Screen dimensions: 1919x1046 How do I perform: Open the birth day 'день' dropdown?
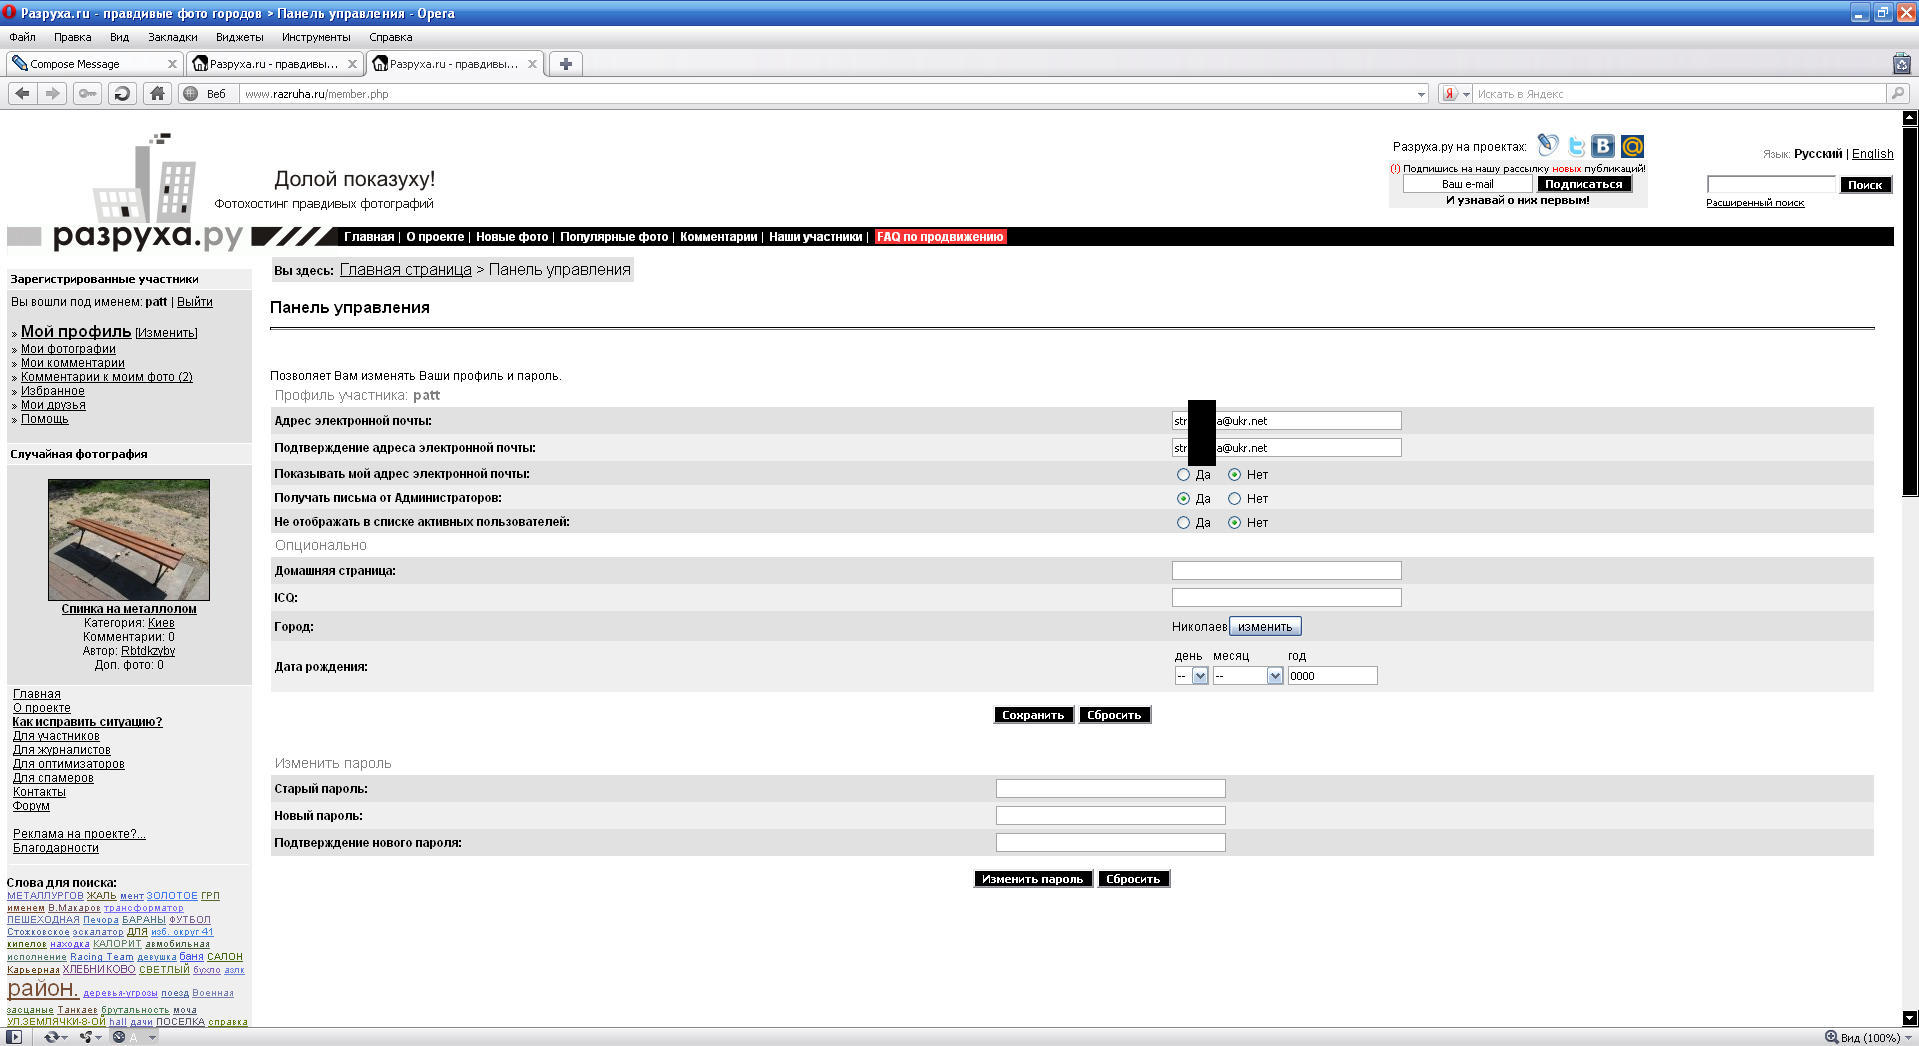tap(1191, 676)
